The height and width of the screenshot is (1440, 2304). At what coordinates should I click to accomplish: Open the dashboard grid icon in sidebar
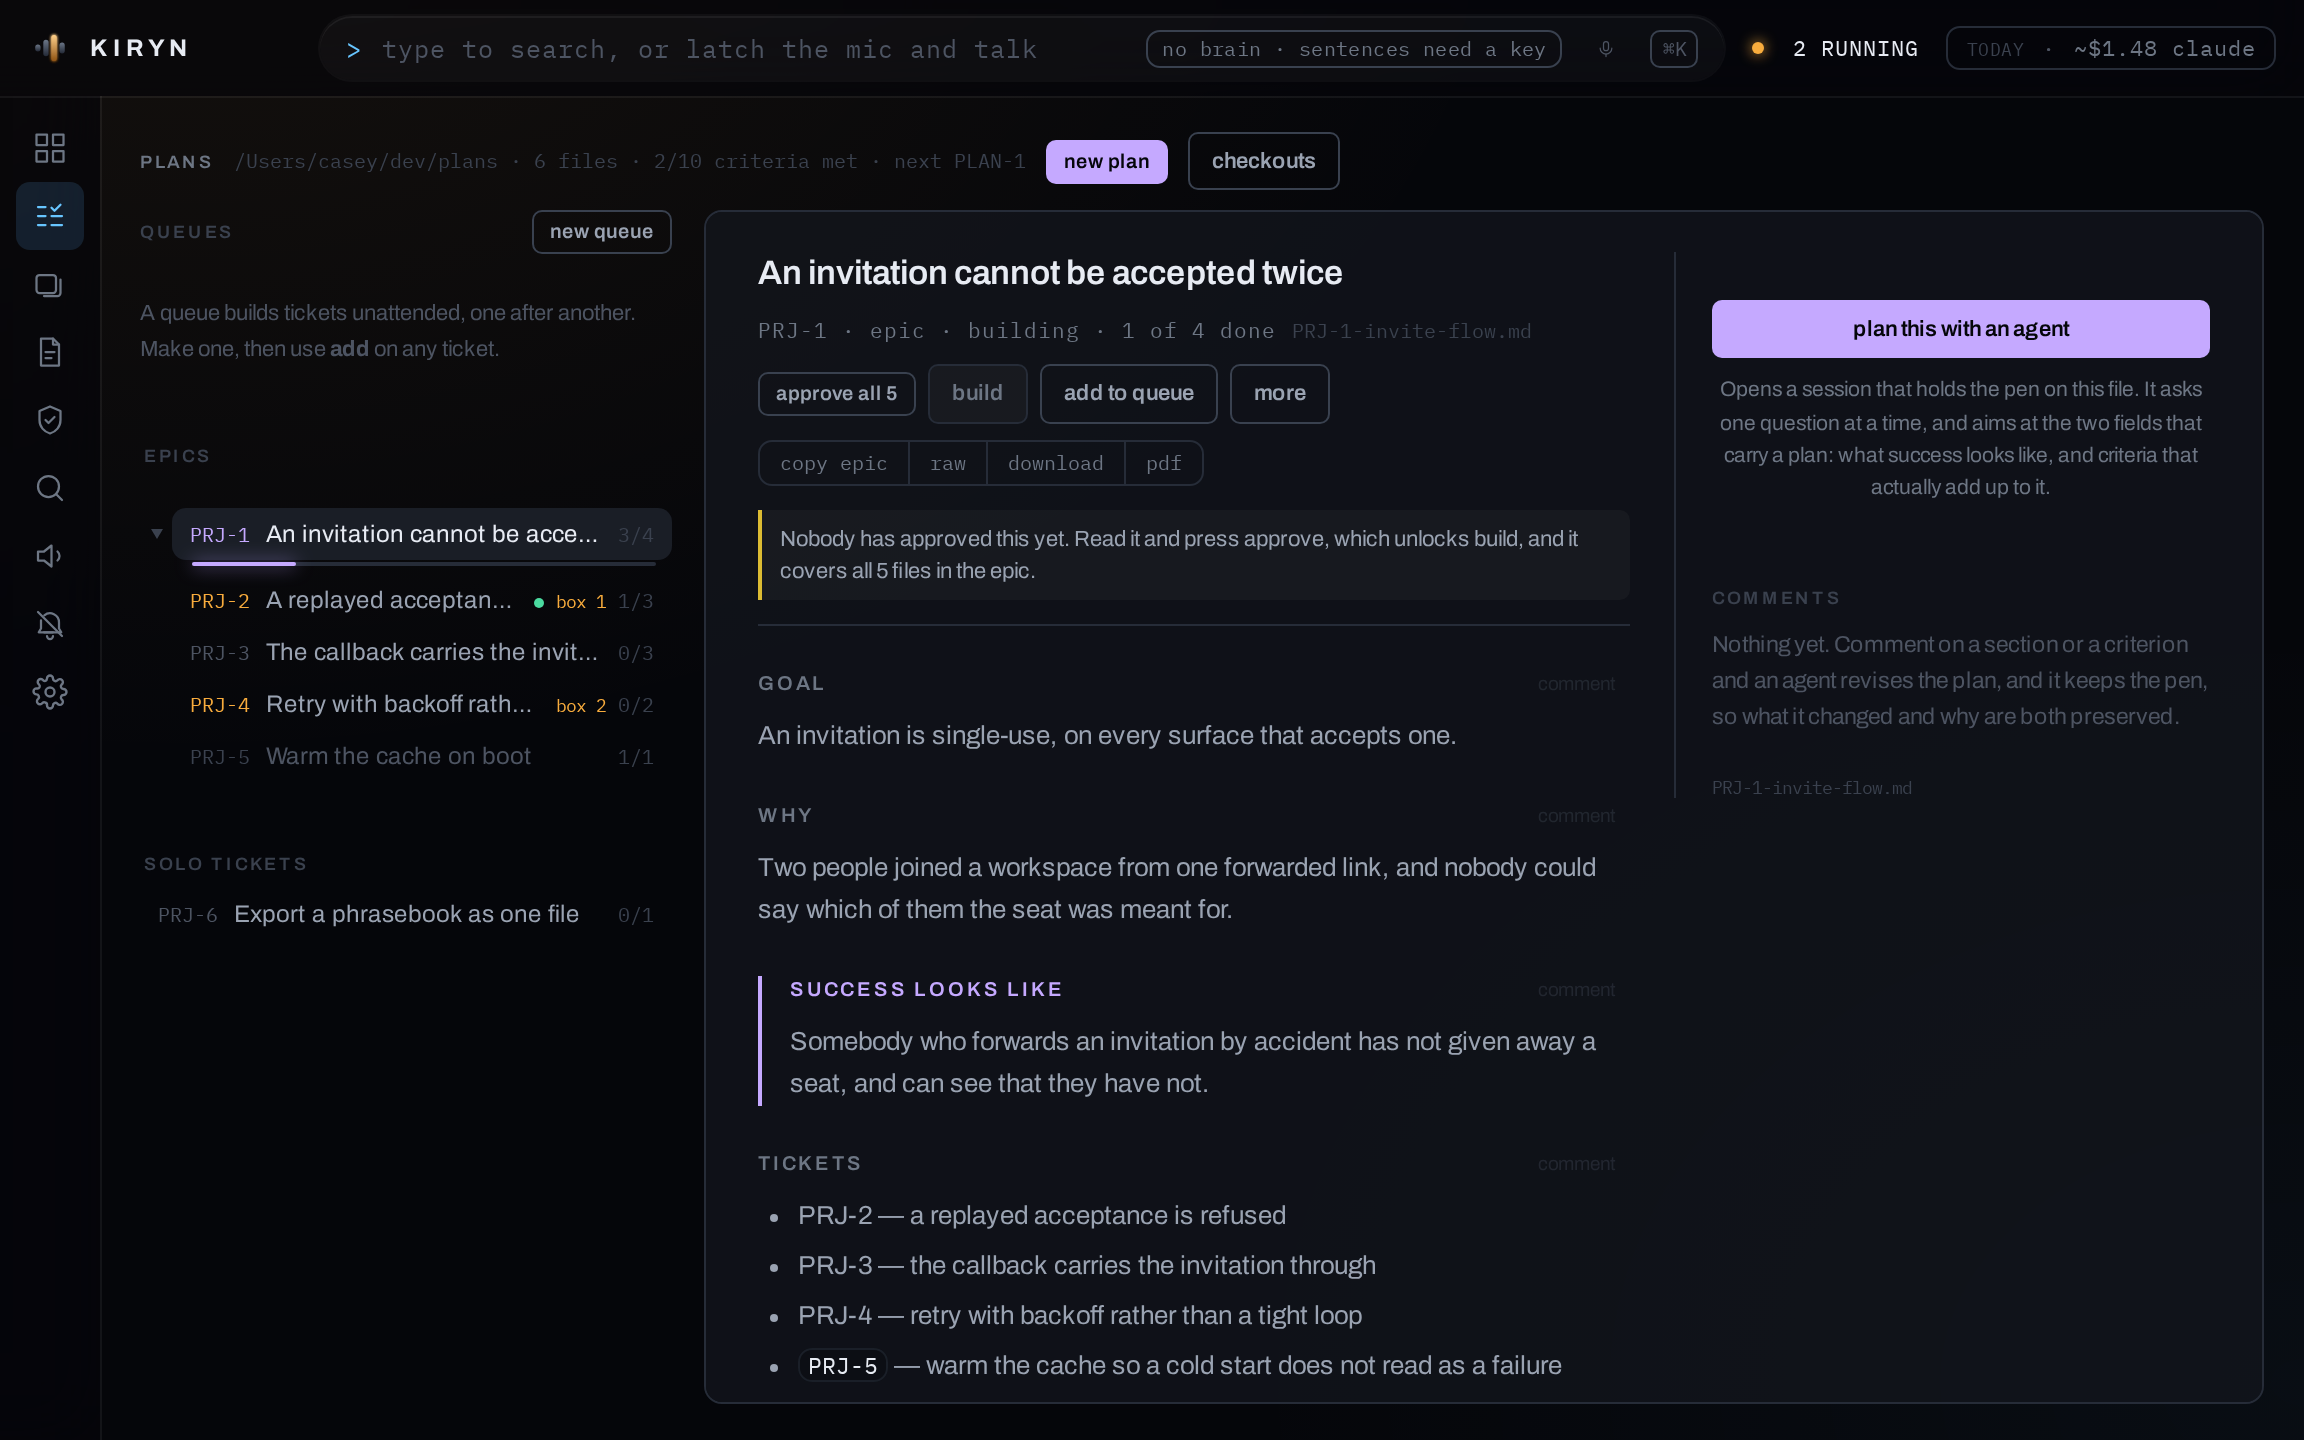49,148
